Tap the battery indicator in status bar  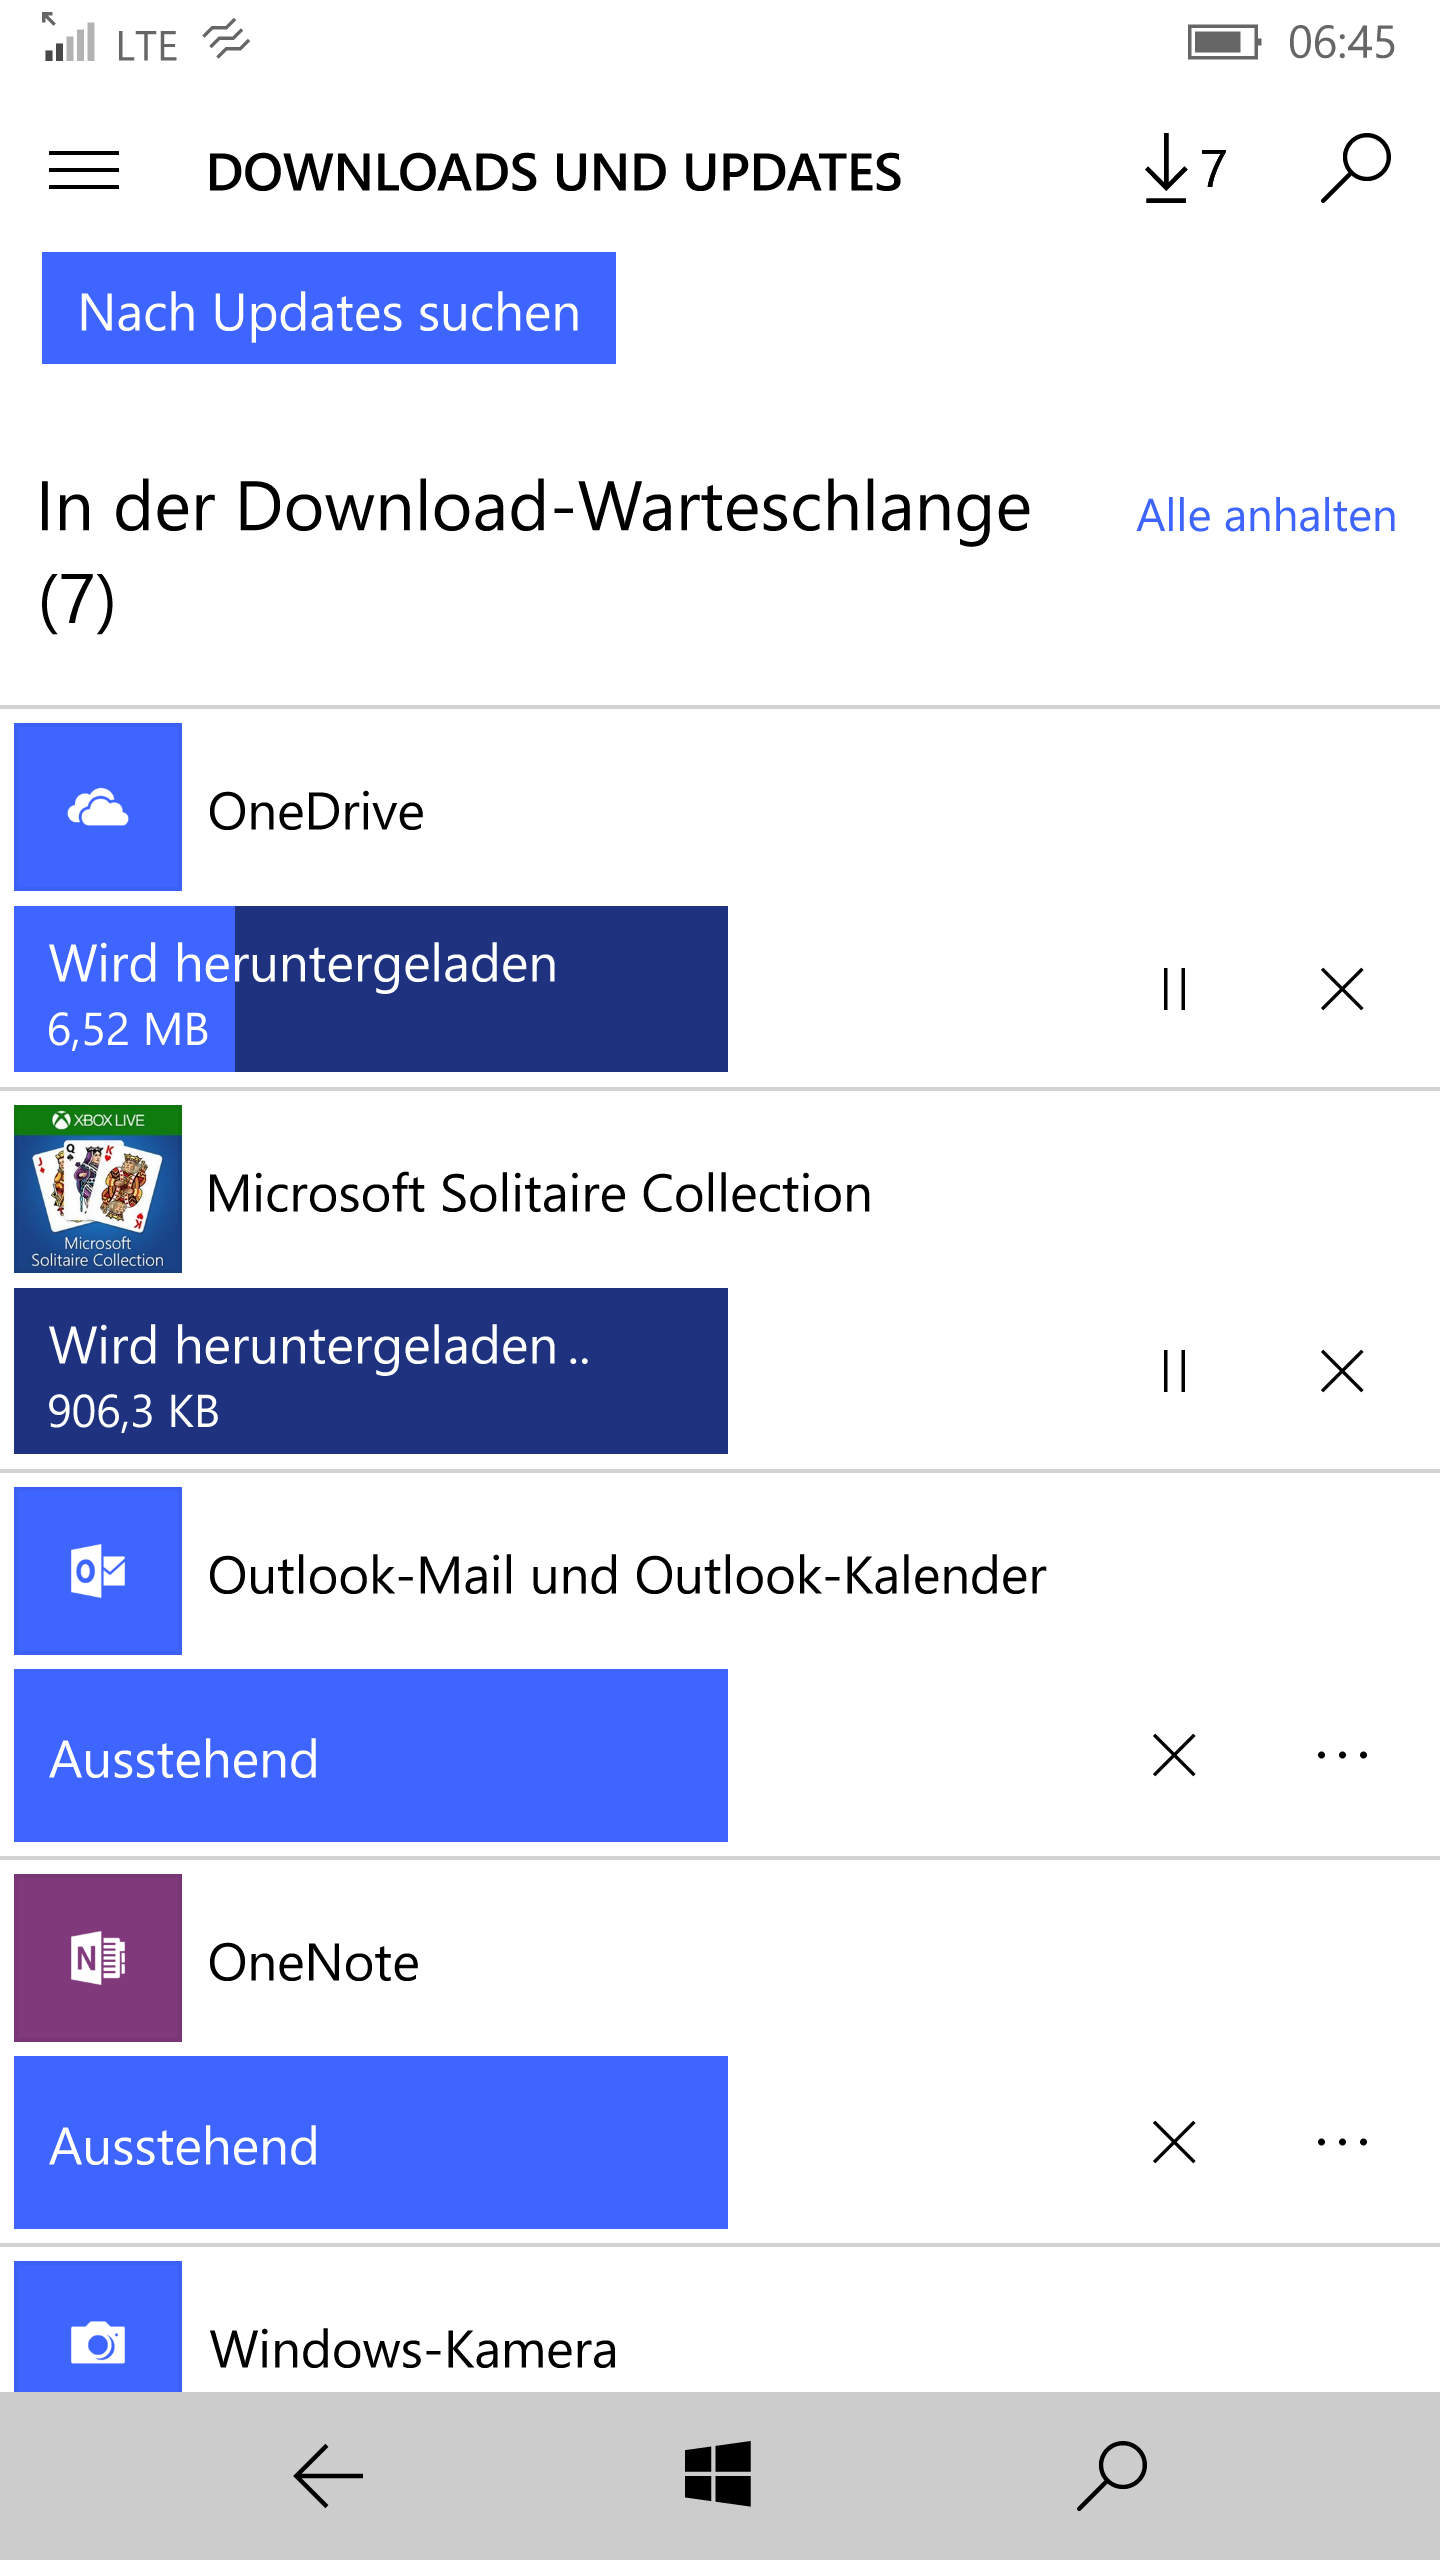(x=1224, y=43)
